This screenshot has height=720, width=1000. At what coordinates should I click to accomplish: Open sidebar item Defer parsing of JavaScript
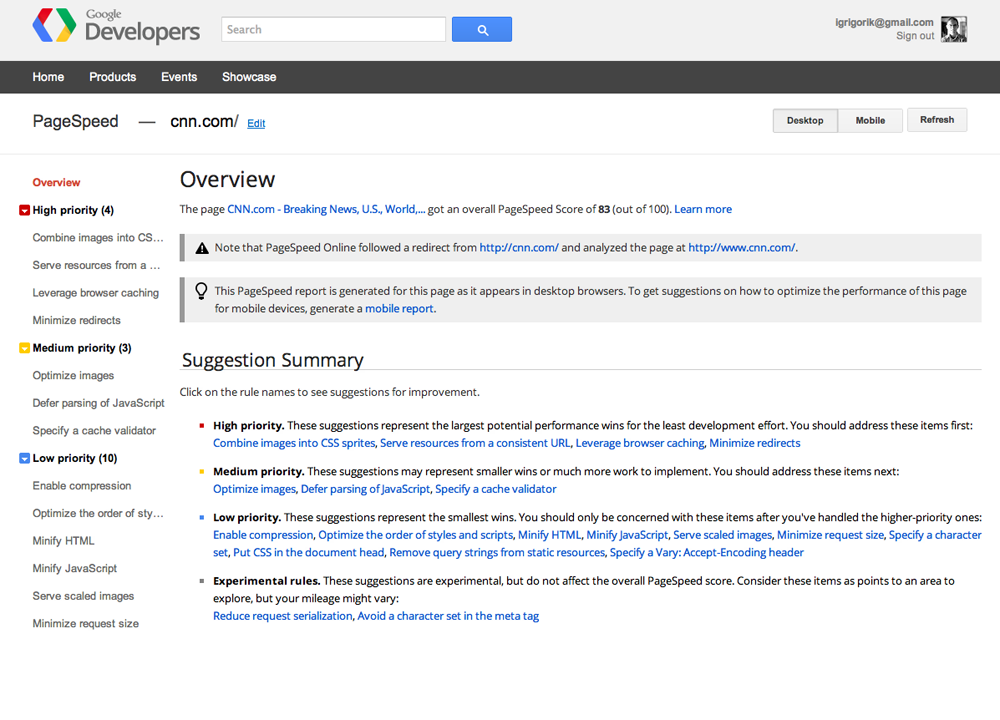98,403
